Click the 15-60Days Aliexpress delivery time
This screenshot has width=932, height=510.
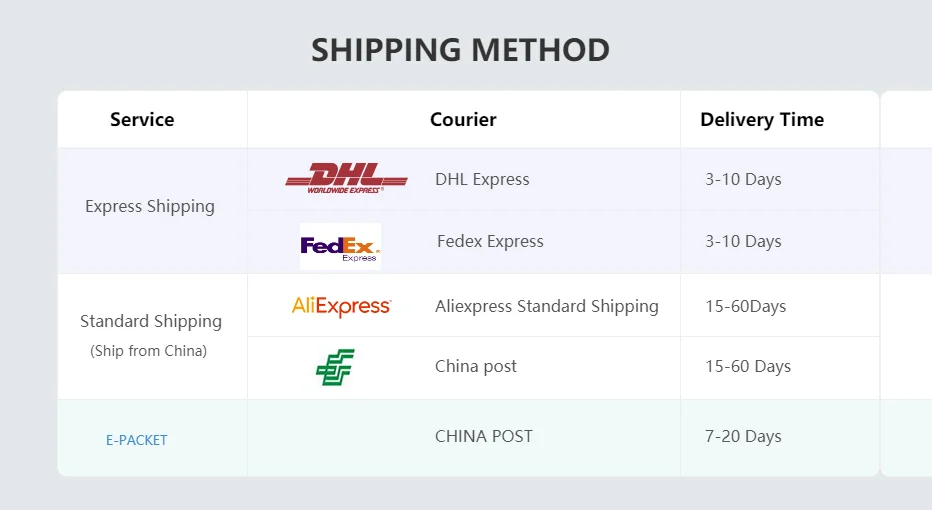coord(745,306)
